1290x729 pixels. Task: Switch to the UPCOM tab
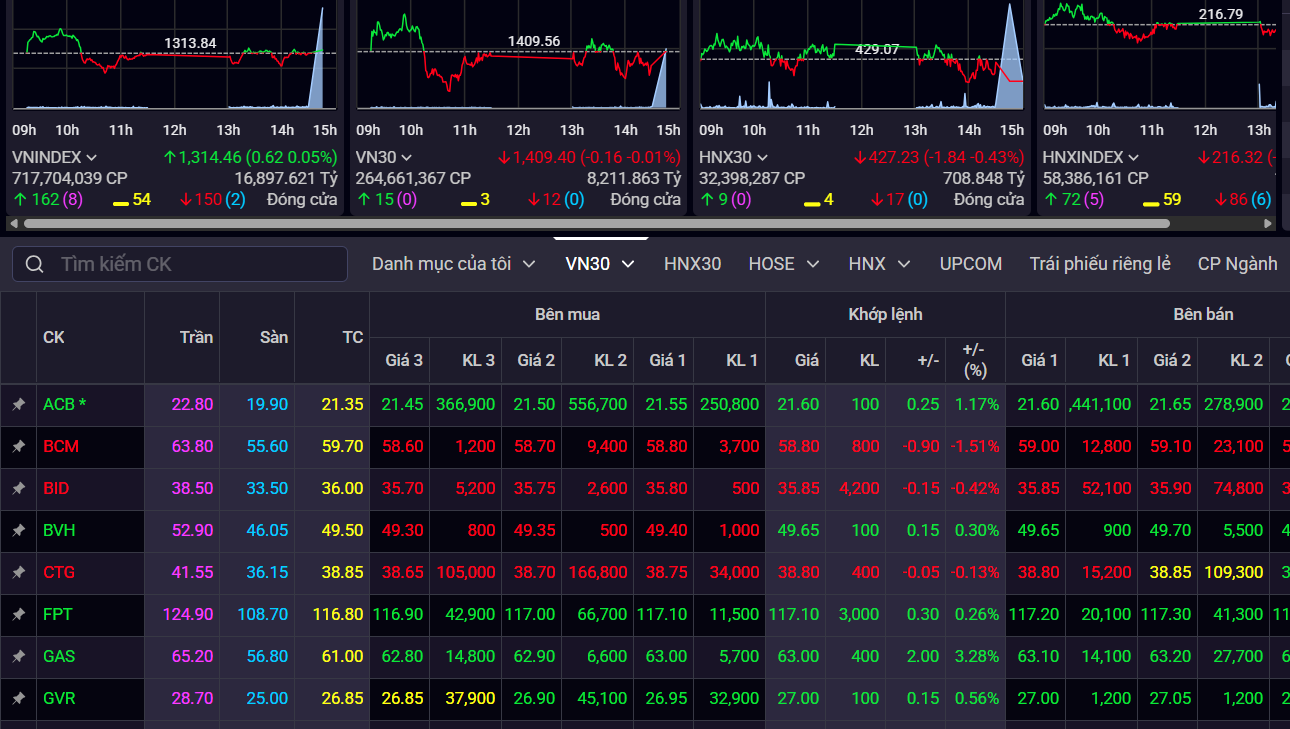point(971,264)
